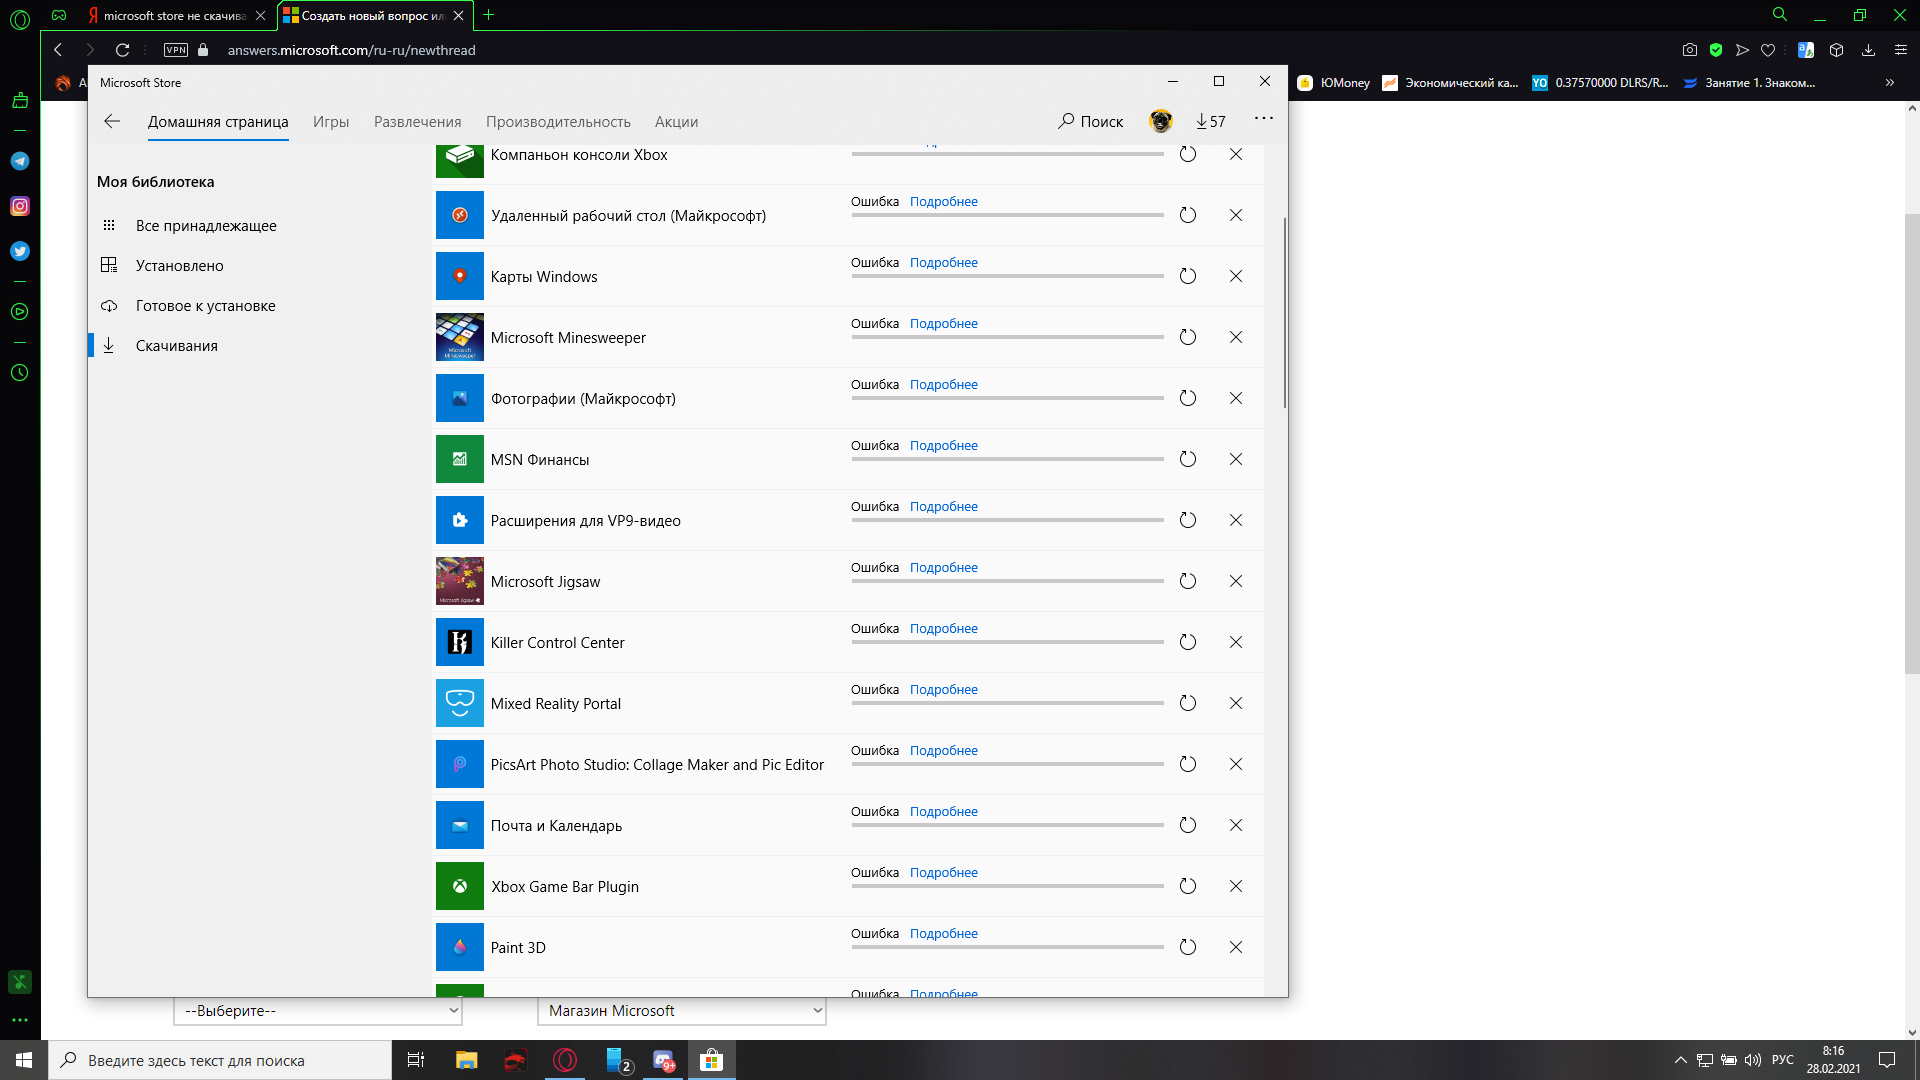Open Подробнее link for MSN Финансы
Screen dimensions: 1920x1080
tap(944, 446)
